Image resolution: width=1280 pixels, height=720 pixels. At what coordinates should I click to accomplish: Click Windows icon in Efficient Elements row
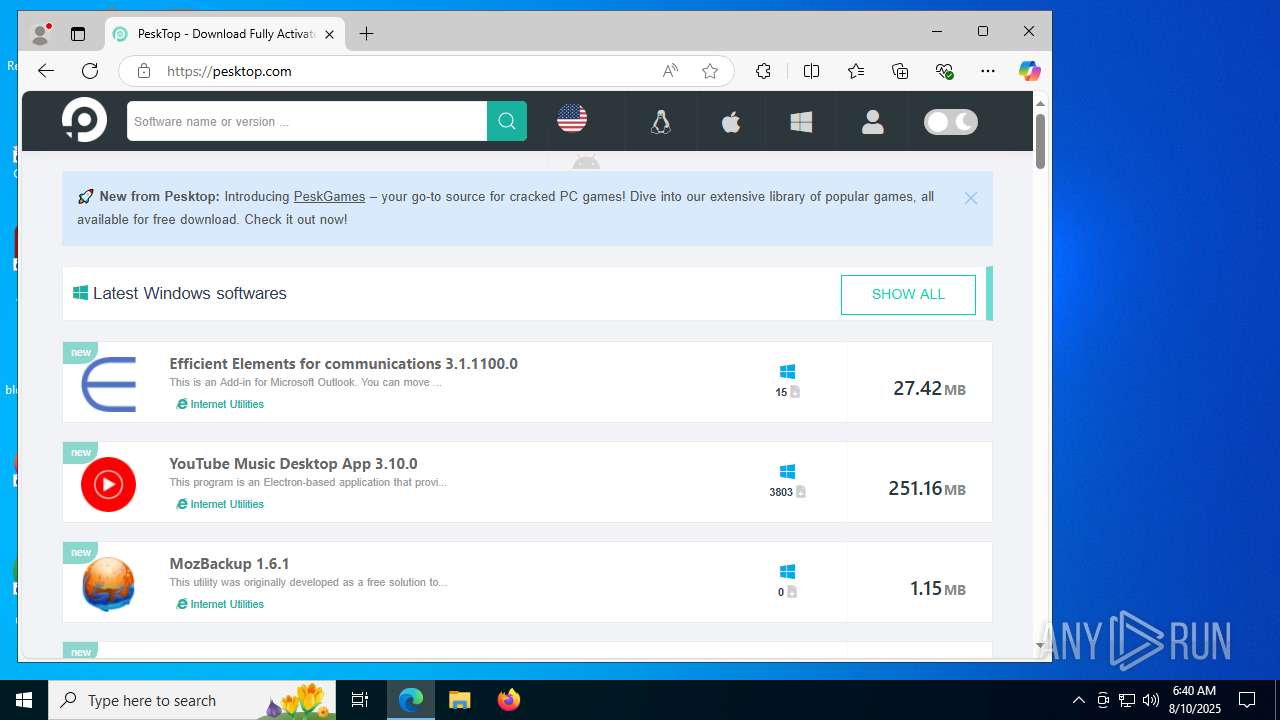pyautogui.click(x=787, y=371)
